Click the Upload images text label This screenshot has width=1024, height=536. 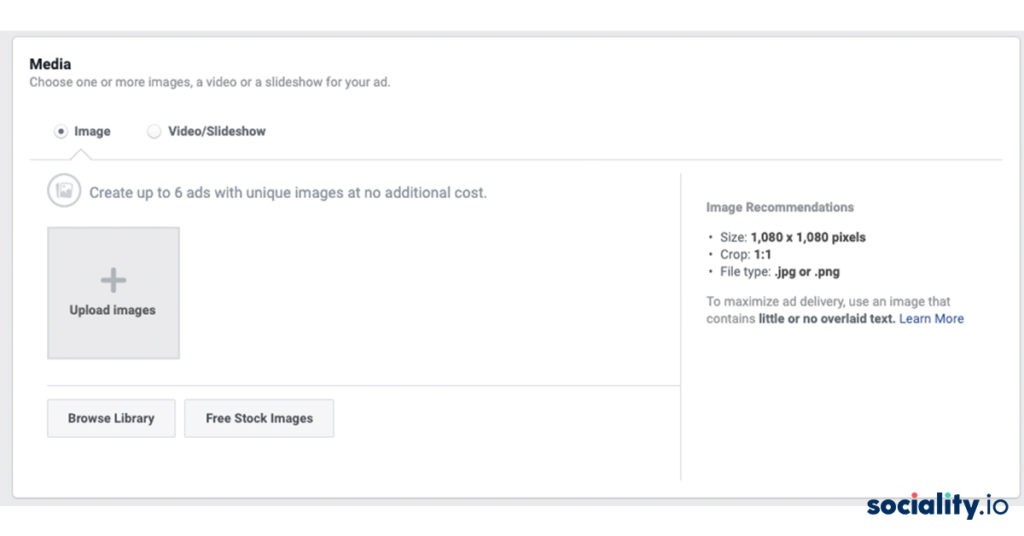(112, 310)
